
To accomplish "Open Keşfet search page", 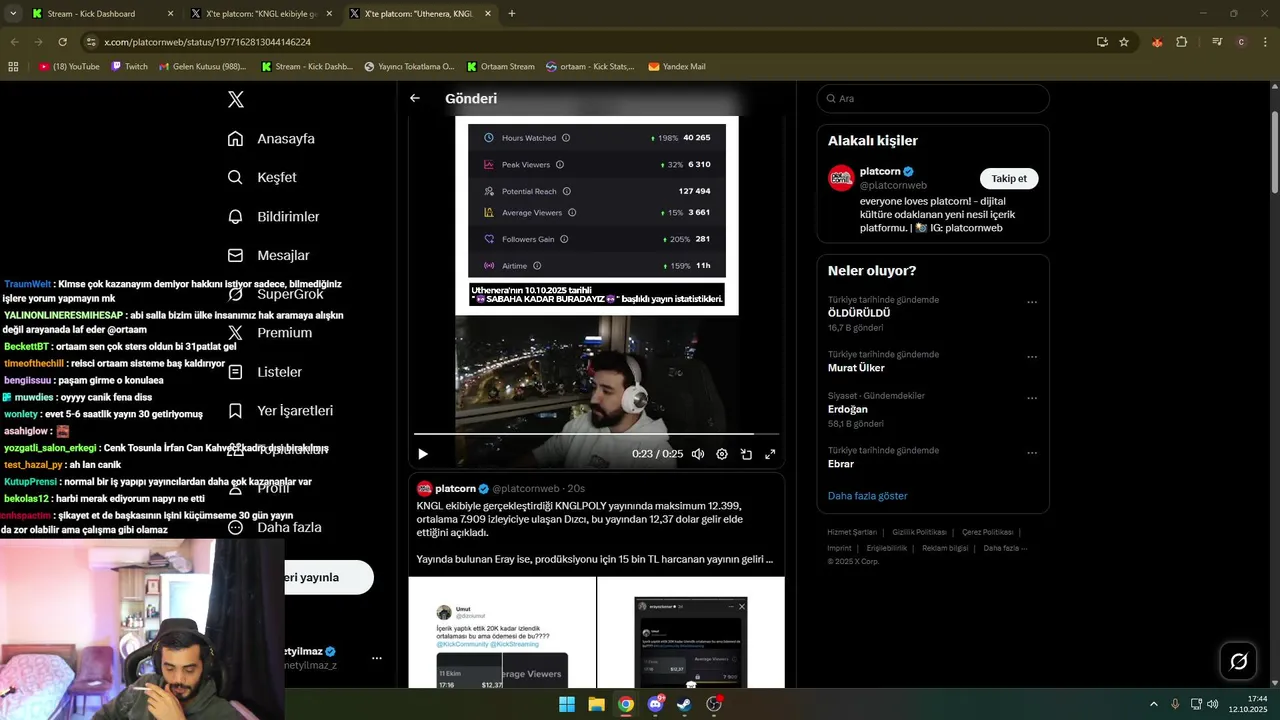I will coord(262,177).
